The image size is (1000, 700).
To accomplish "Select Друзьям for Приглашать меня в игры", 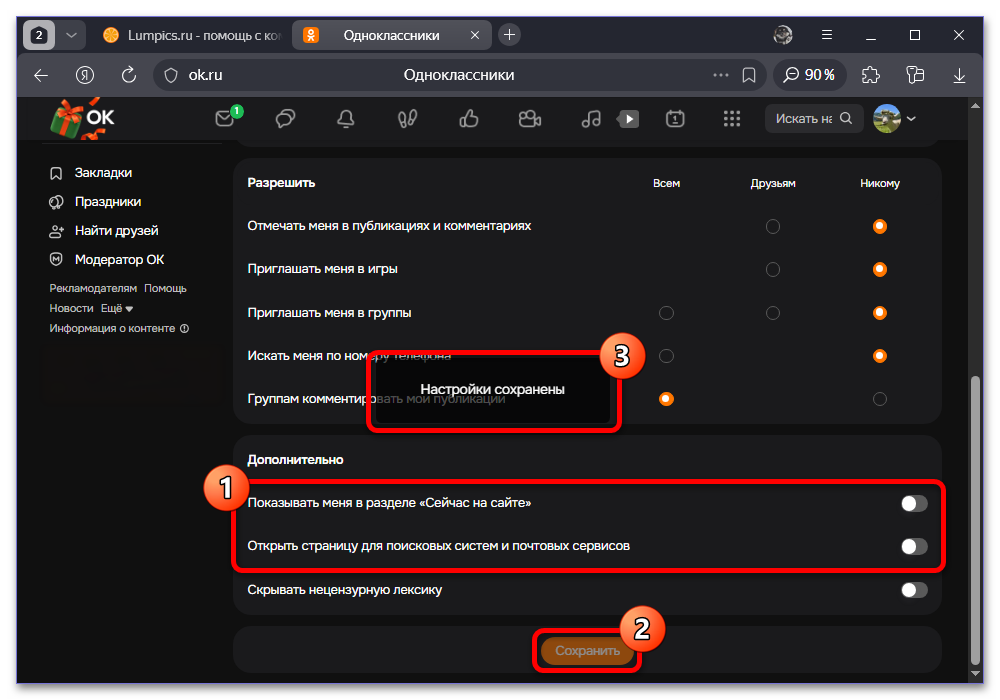I will tap(773, 270).
